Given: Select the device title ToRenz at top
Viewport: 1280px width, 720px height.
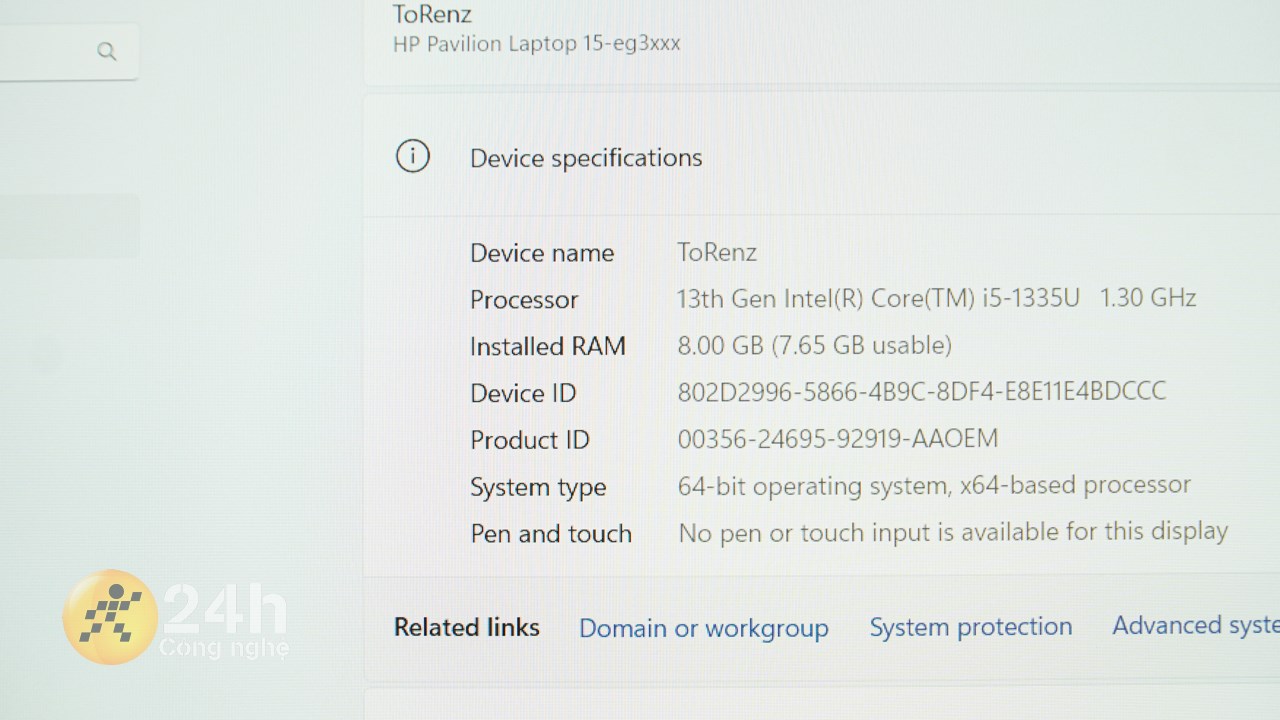Looking at the screenshot, I should 432,14.
